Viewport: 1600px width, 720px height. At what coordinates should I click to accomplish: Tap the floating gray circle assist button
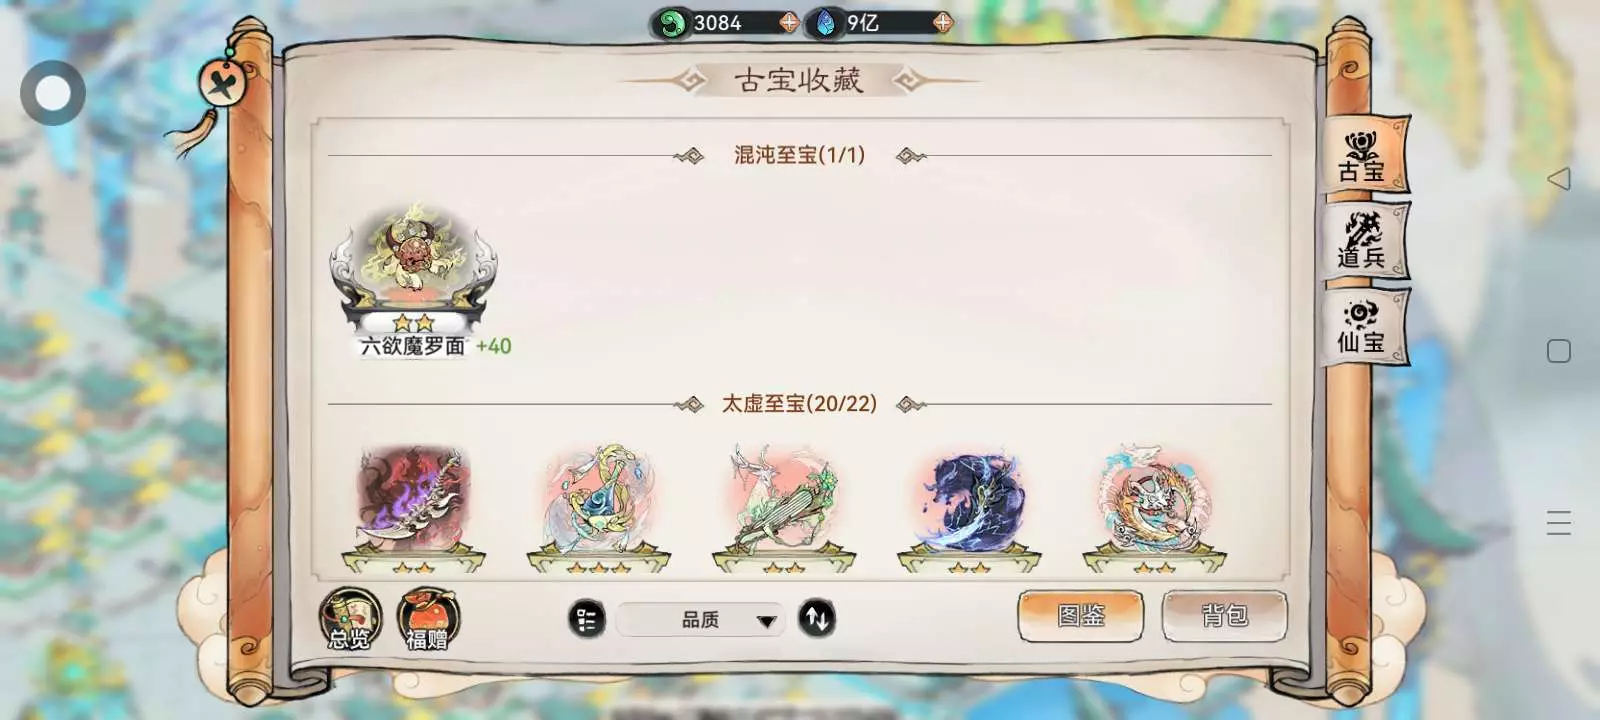point(53,93)
